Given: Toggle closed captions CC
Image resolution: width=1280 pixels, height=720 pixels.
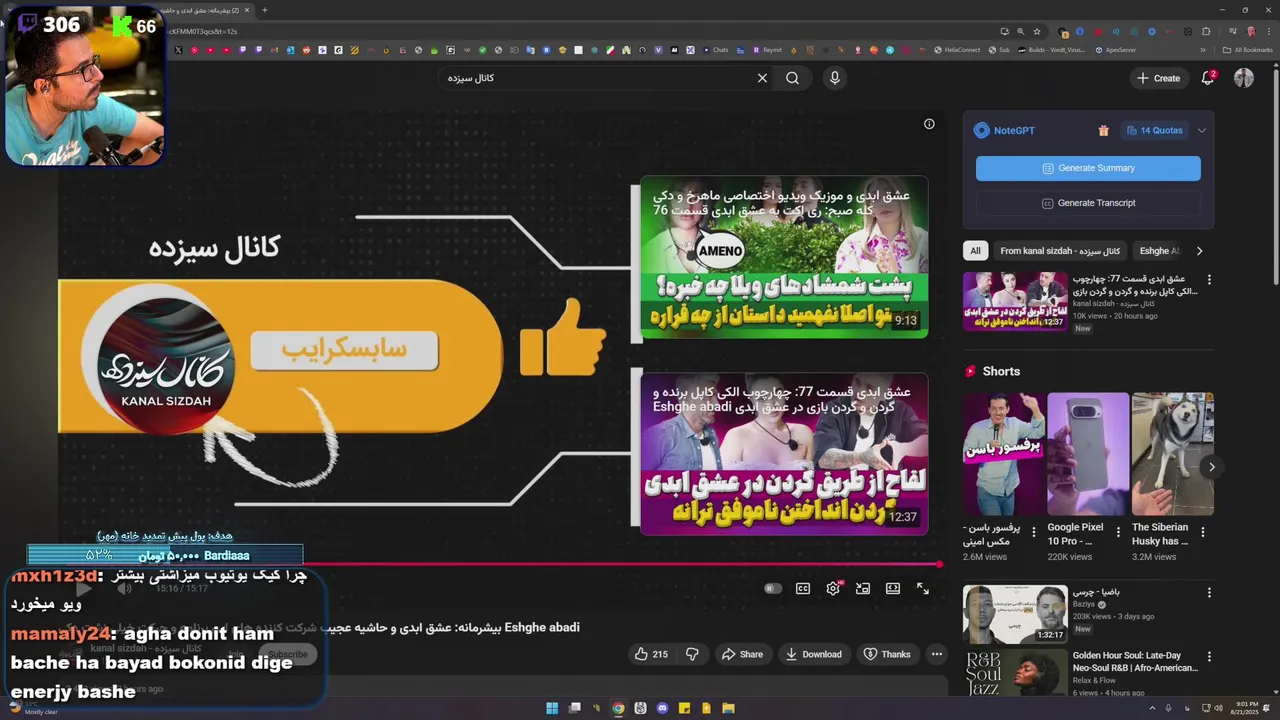Looking at the screenshot, I should point(803,589).
